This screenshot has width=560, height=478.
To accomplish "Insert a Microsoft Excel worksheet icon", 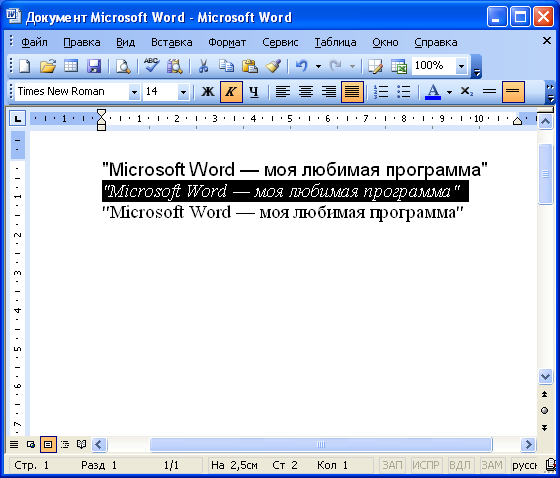I will (x=399, y=66).
